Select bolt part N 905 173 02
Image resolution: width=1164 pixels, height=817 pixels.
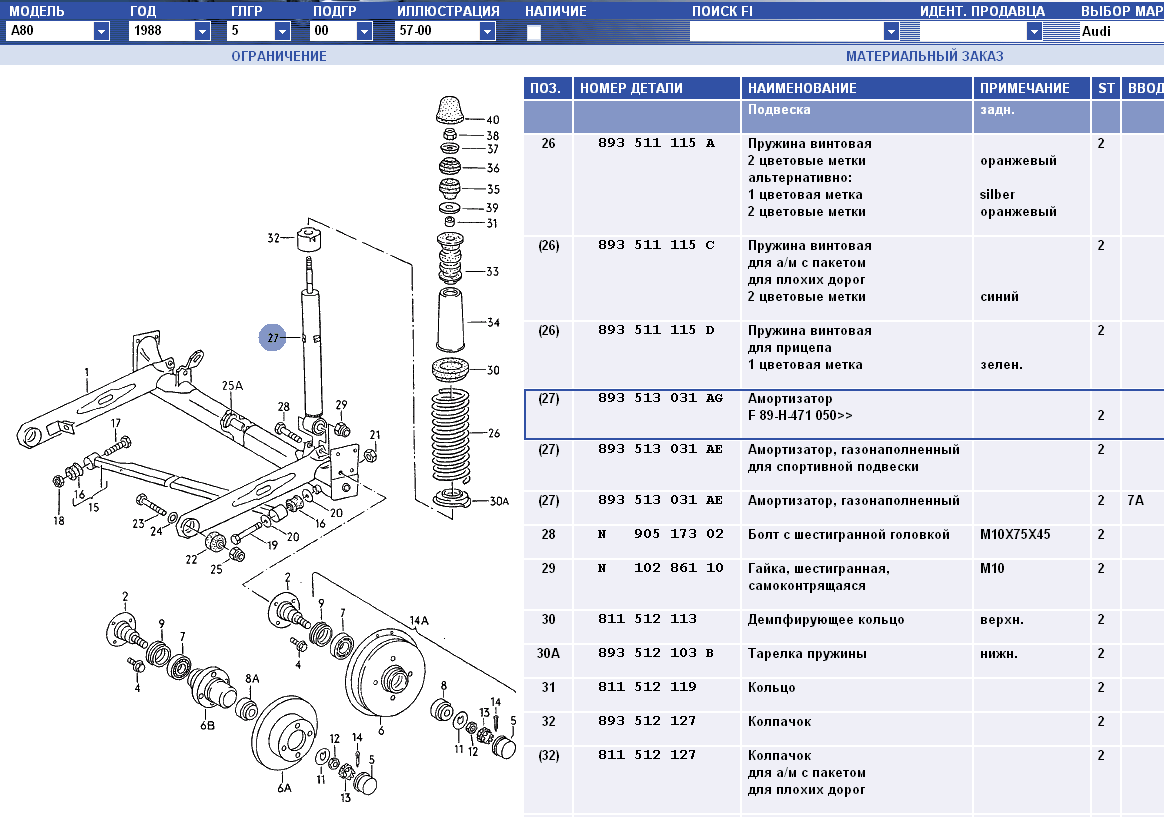pyautogui.click(x=661, y=534)
